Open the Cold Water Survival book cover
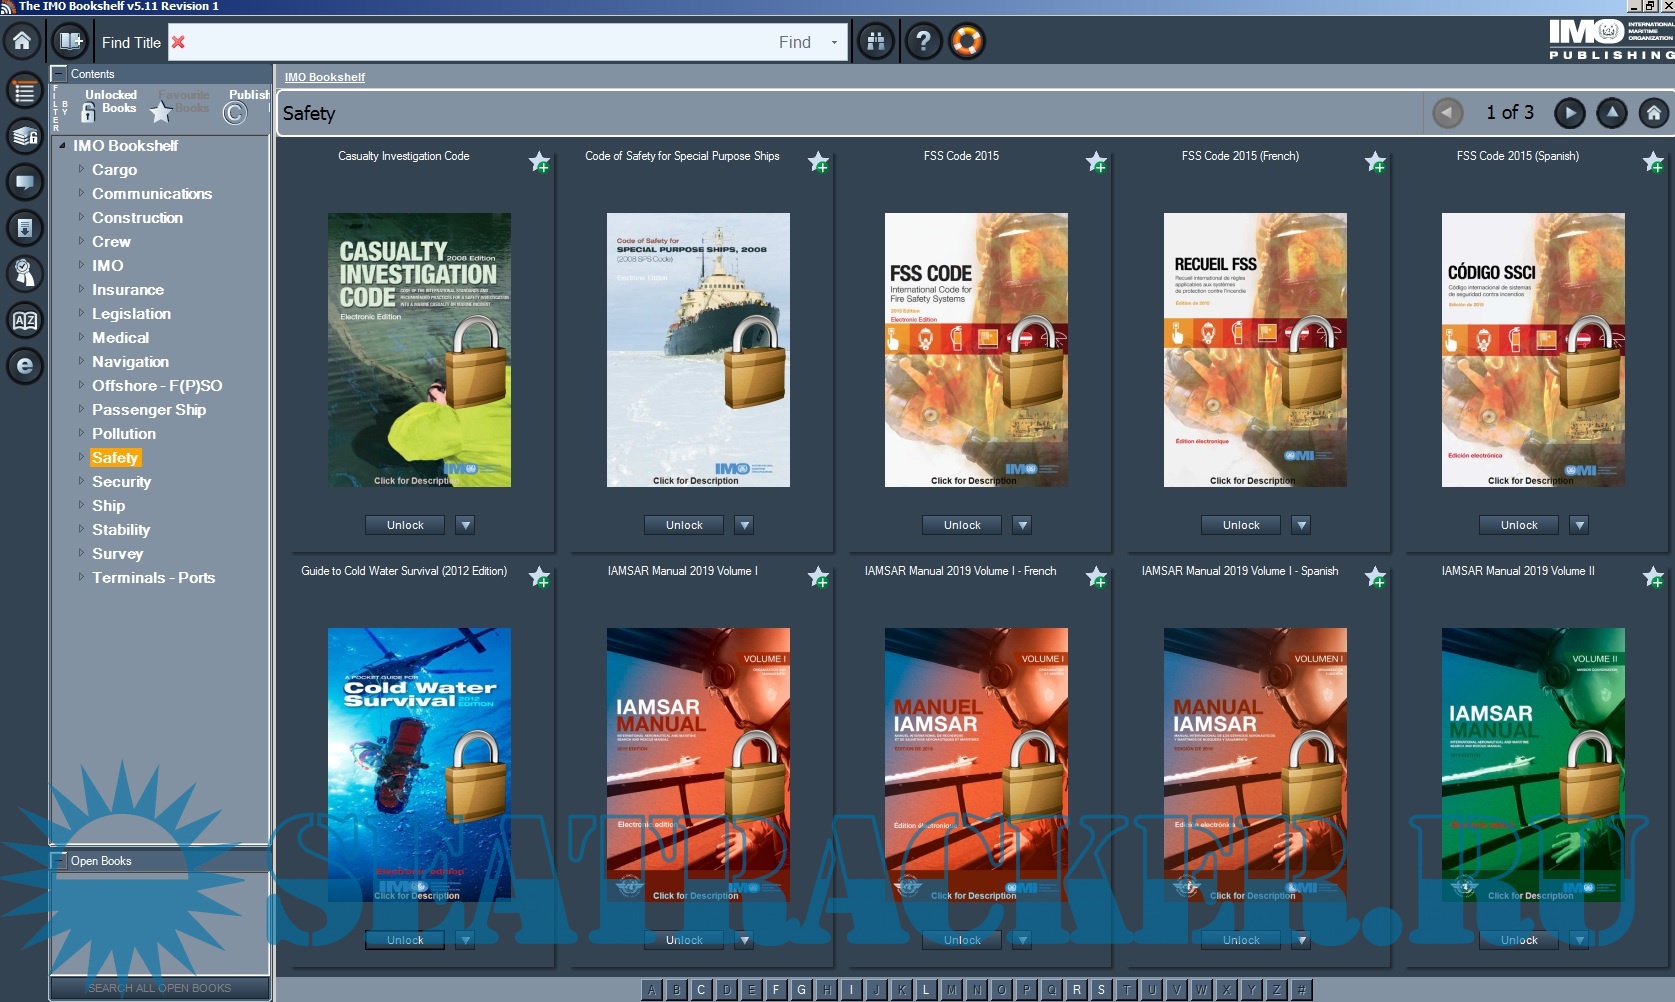1675x1002 pixels. point(419,764)
